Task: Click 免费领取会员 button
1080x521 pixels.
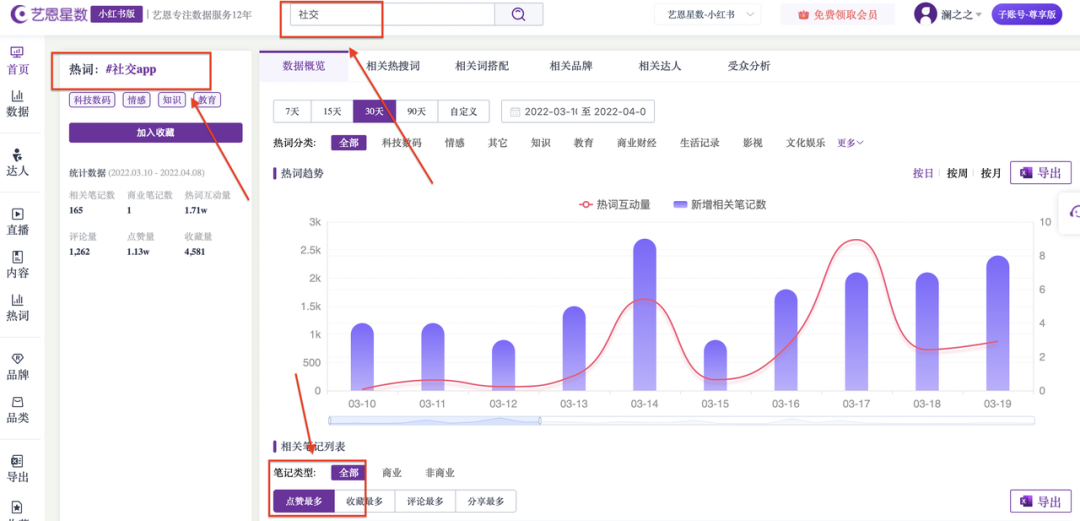Action: 838,14
